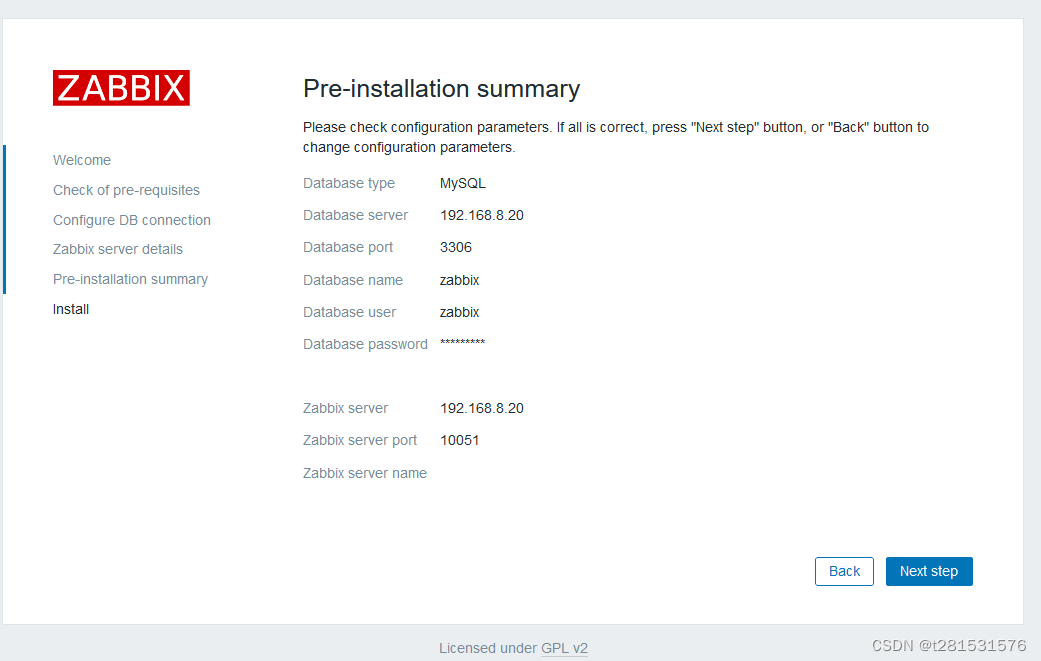Select Pre-installation summary in the sidebar
Viewport: 1041px width, 661px height.
130,279
